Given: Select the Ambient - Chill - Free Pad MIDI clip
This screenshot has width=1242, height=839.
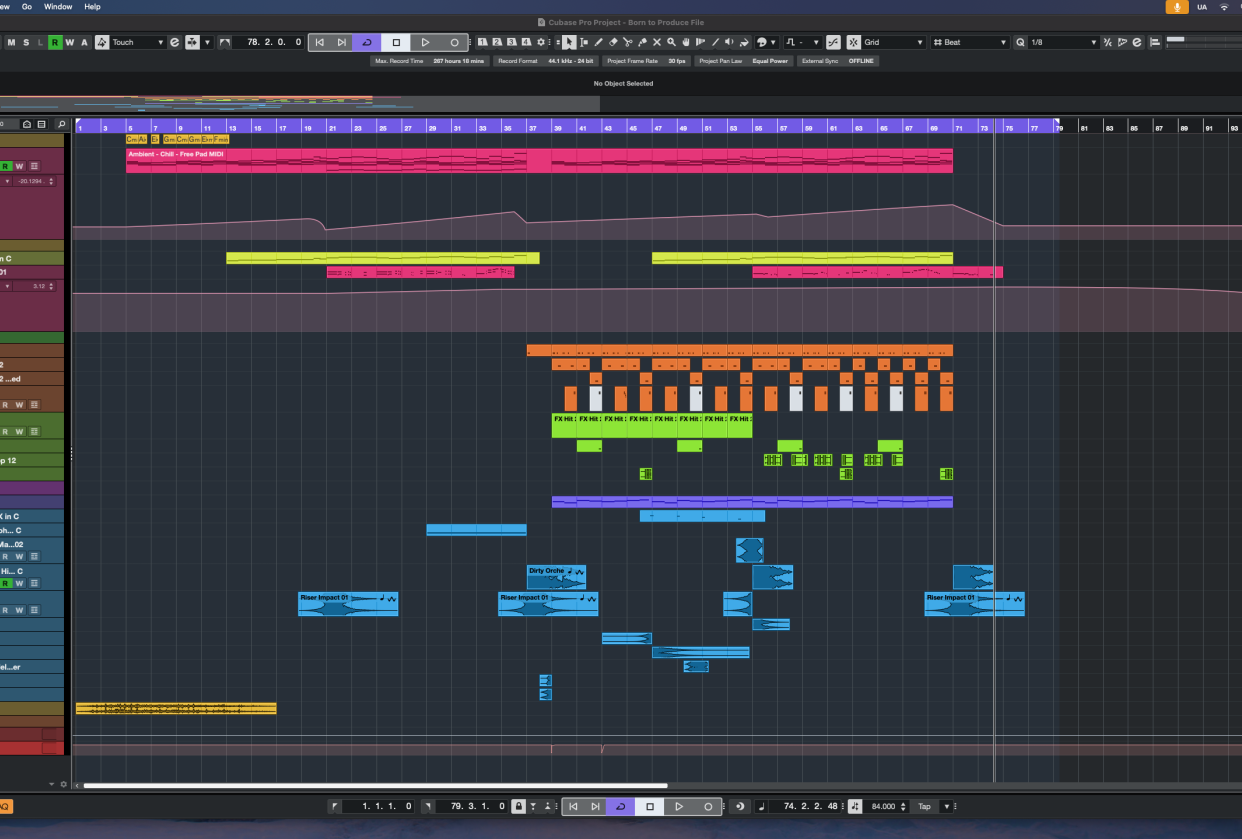Looking at the screenshot, I should point(539,160).
